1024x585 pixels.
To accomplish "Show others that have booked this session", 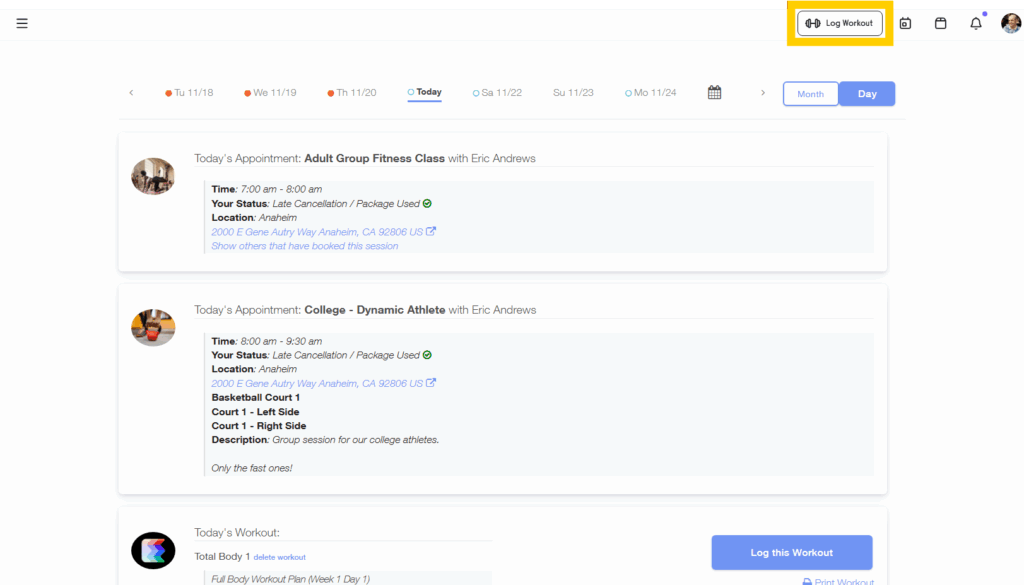I will pos(304,246).
